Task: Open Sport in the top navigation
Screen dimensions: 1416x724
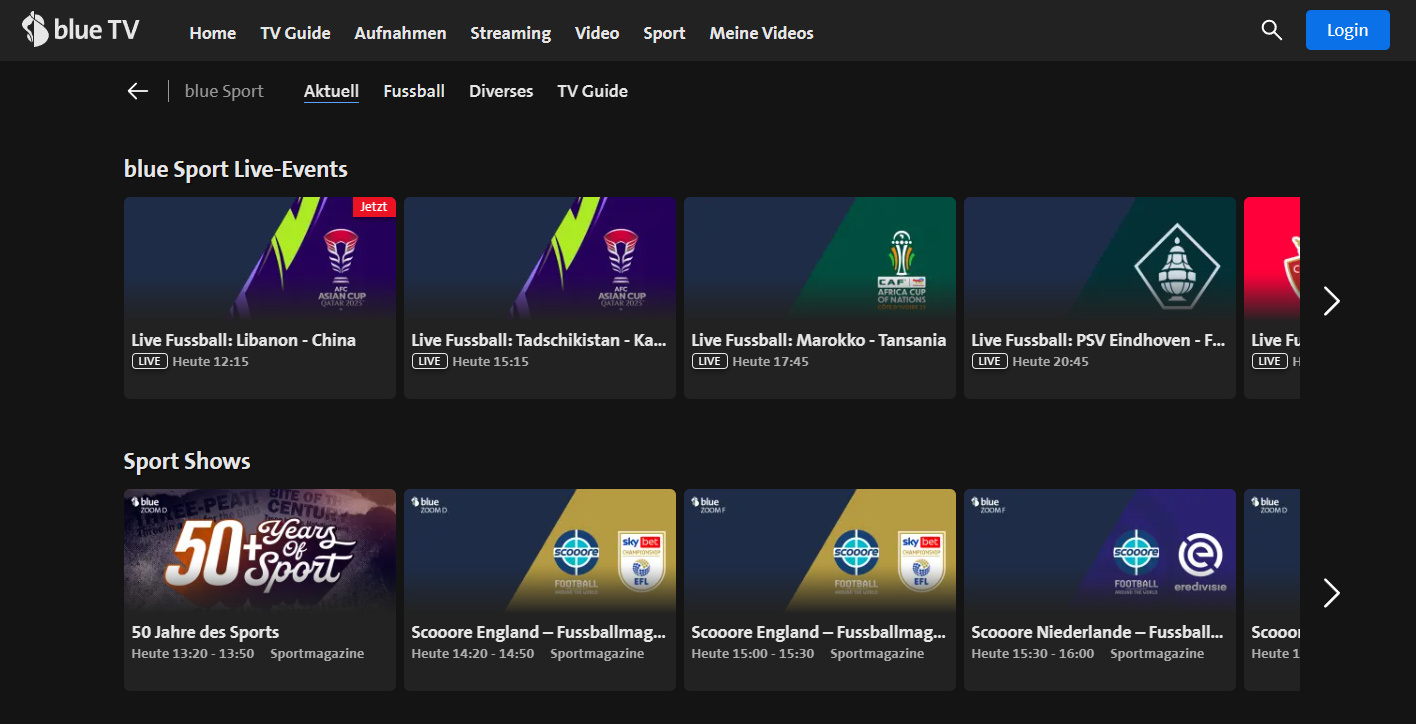Action: [664, 33]
